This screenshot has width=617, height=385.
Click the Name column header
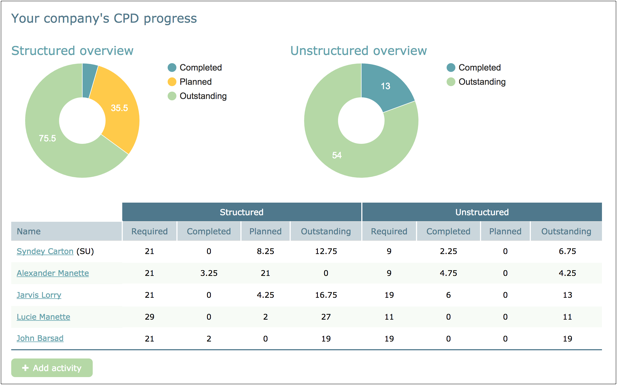[66, 231]
